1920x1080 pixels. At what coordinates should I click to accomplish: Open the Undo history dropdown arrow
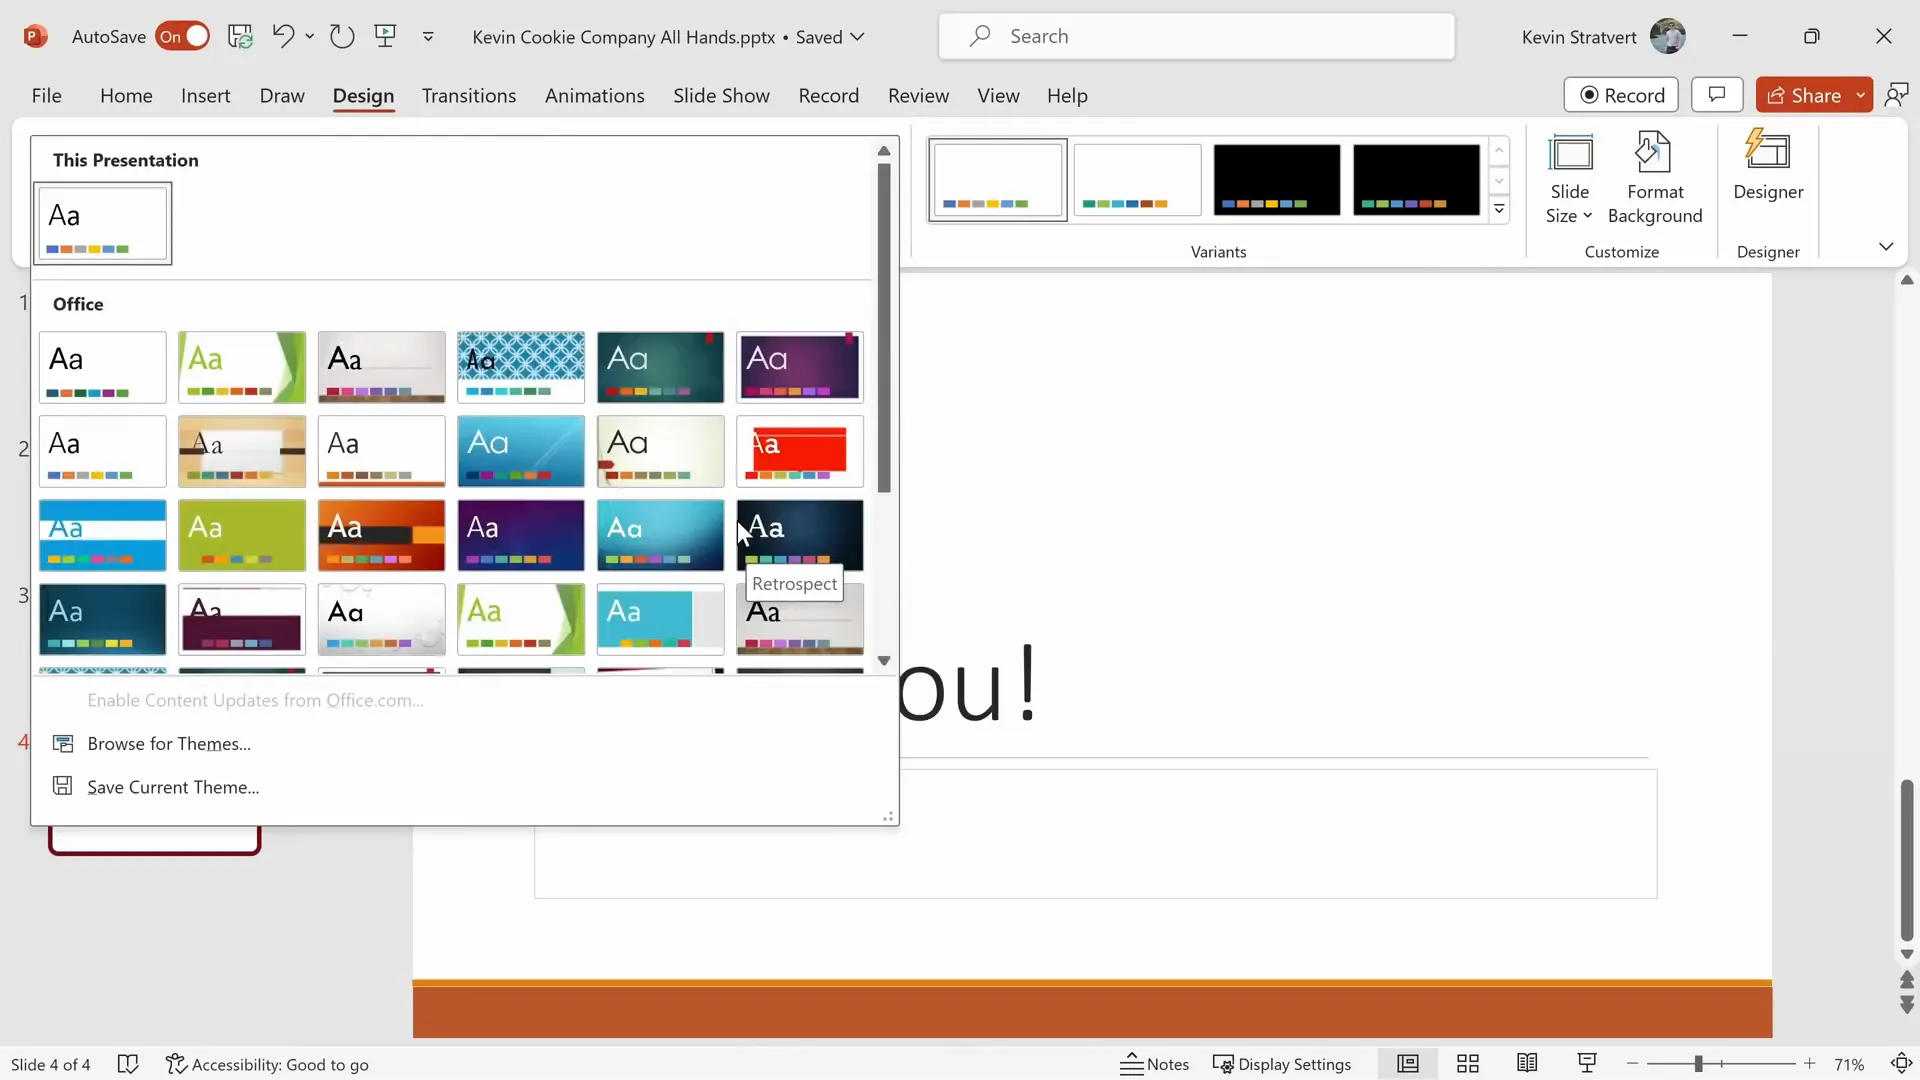(x=310, y=37)
